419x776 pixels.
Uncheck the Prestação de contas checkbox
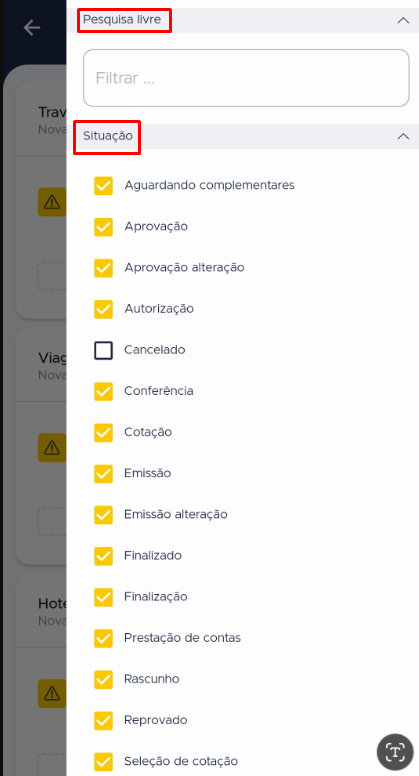point(103,638)
